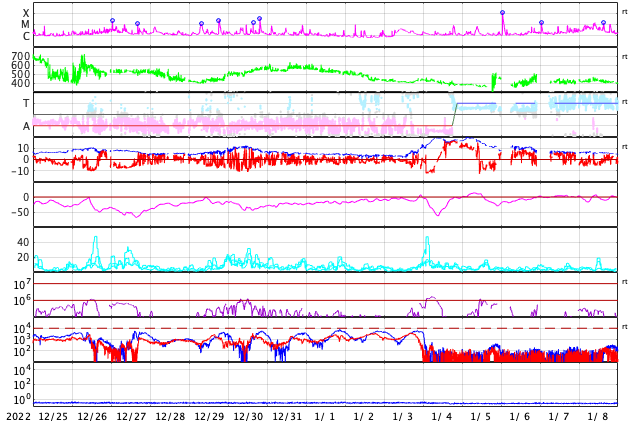Click the '1/ 4' date label
Viewport: 634px width, 424px height.
(x=442, y=417)
